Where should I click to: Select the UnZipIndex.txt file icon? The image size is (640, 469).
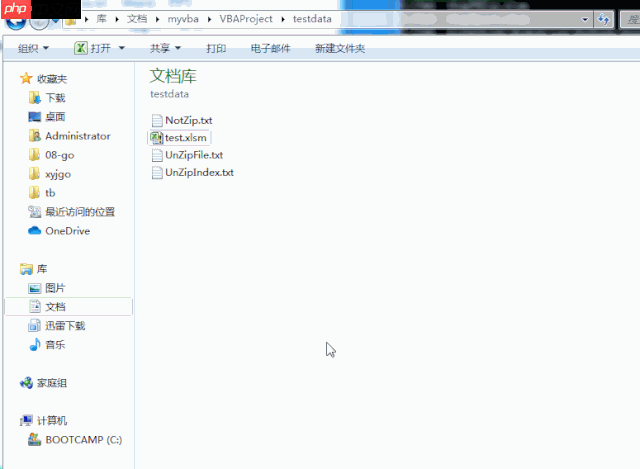click(x=157, y=172)
